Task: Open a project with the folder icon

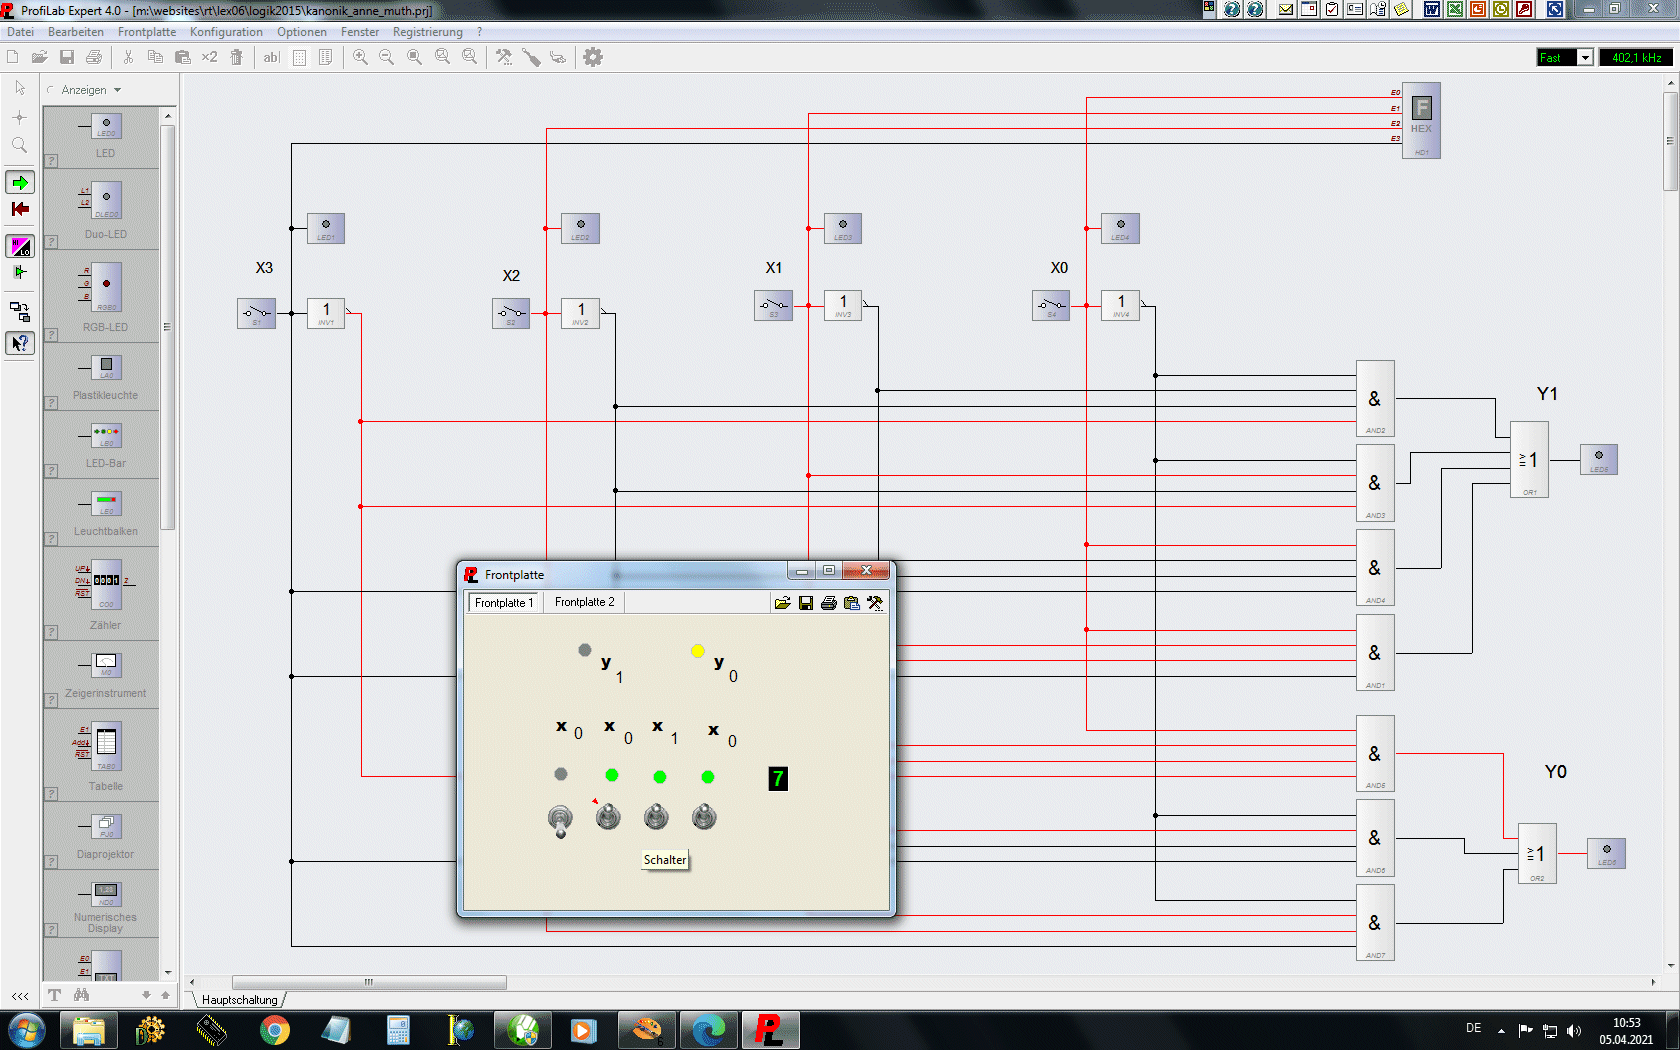Action: [x=39, y=57]
